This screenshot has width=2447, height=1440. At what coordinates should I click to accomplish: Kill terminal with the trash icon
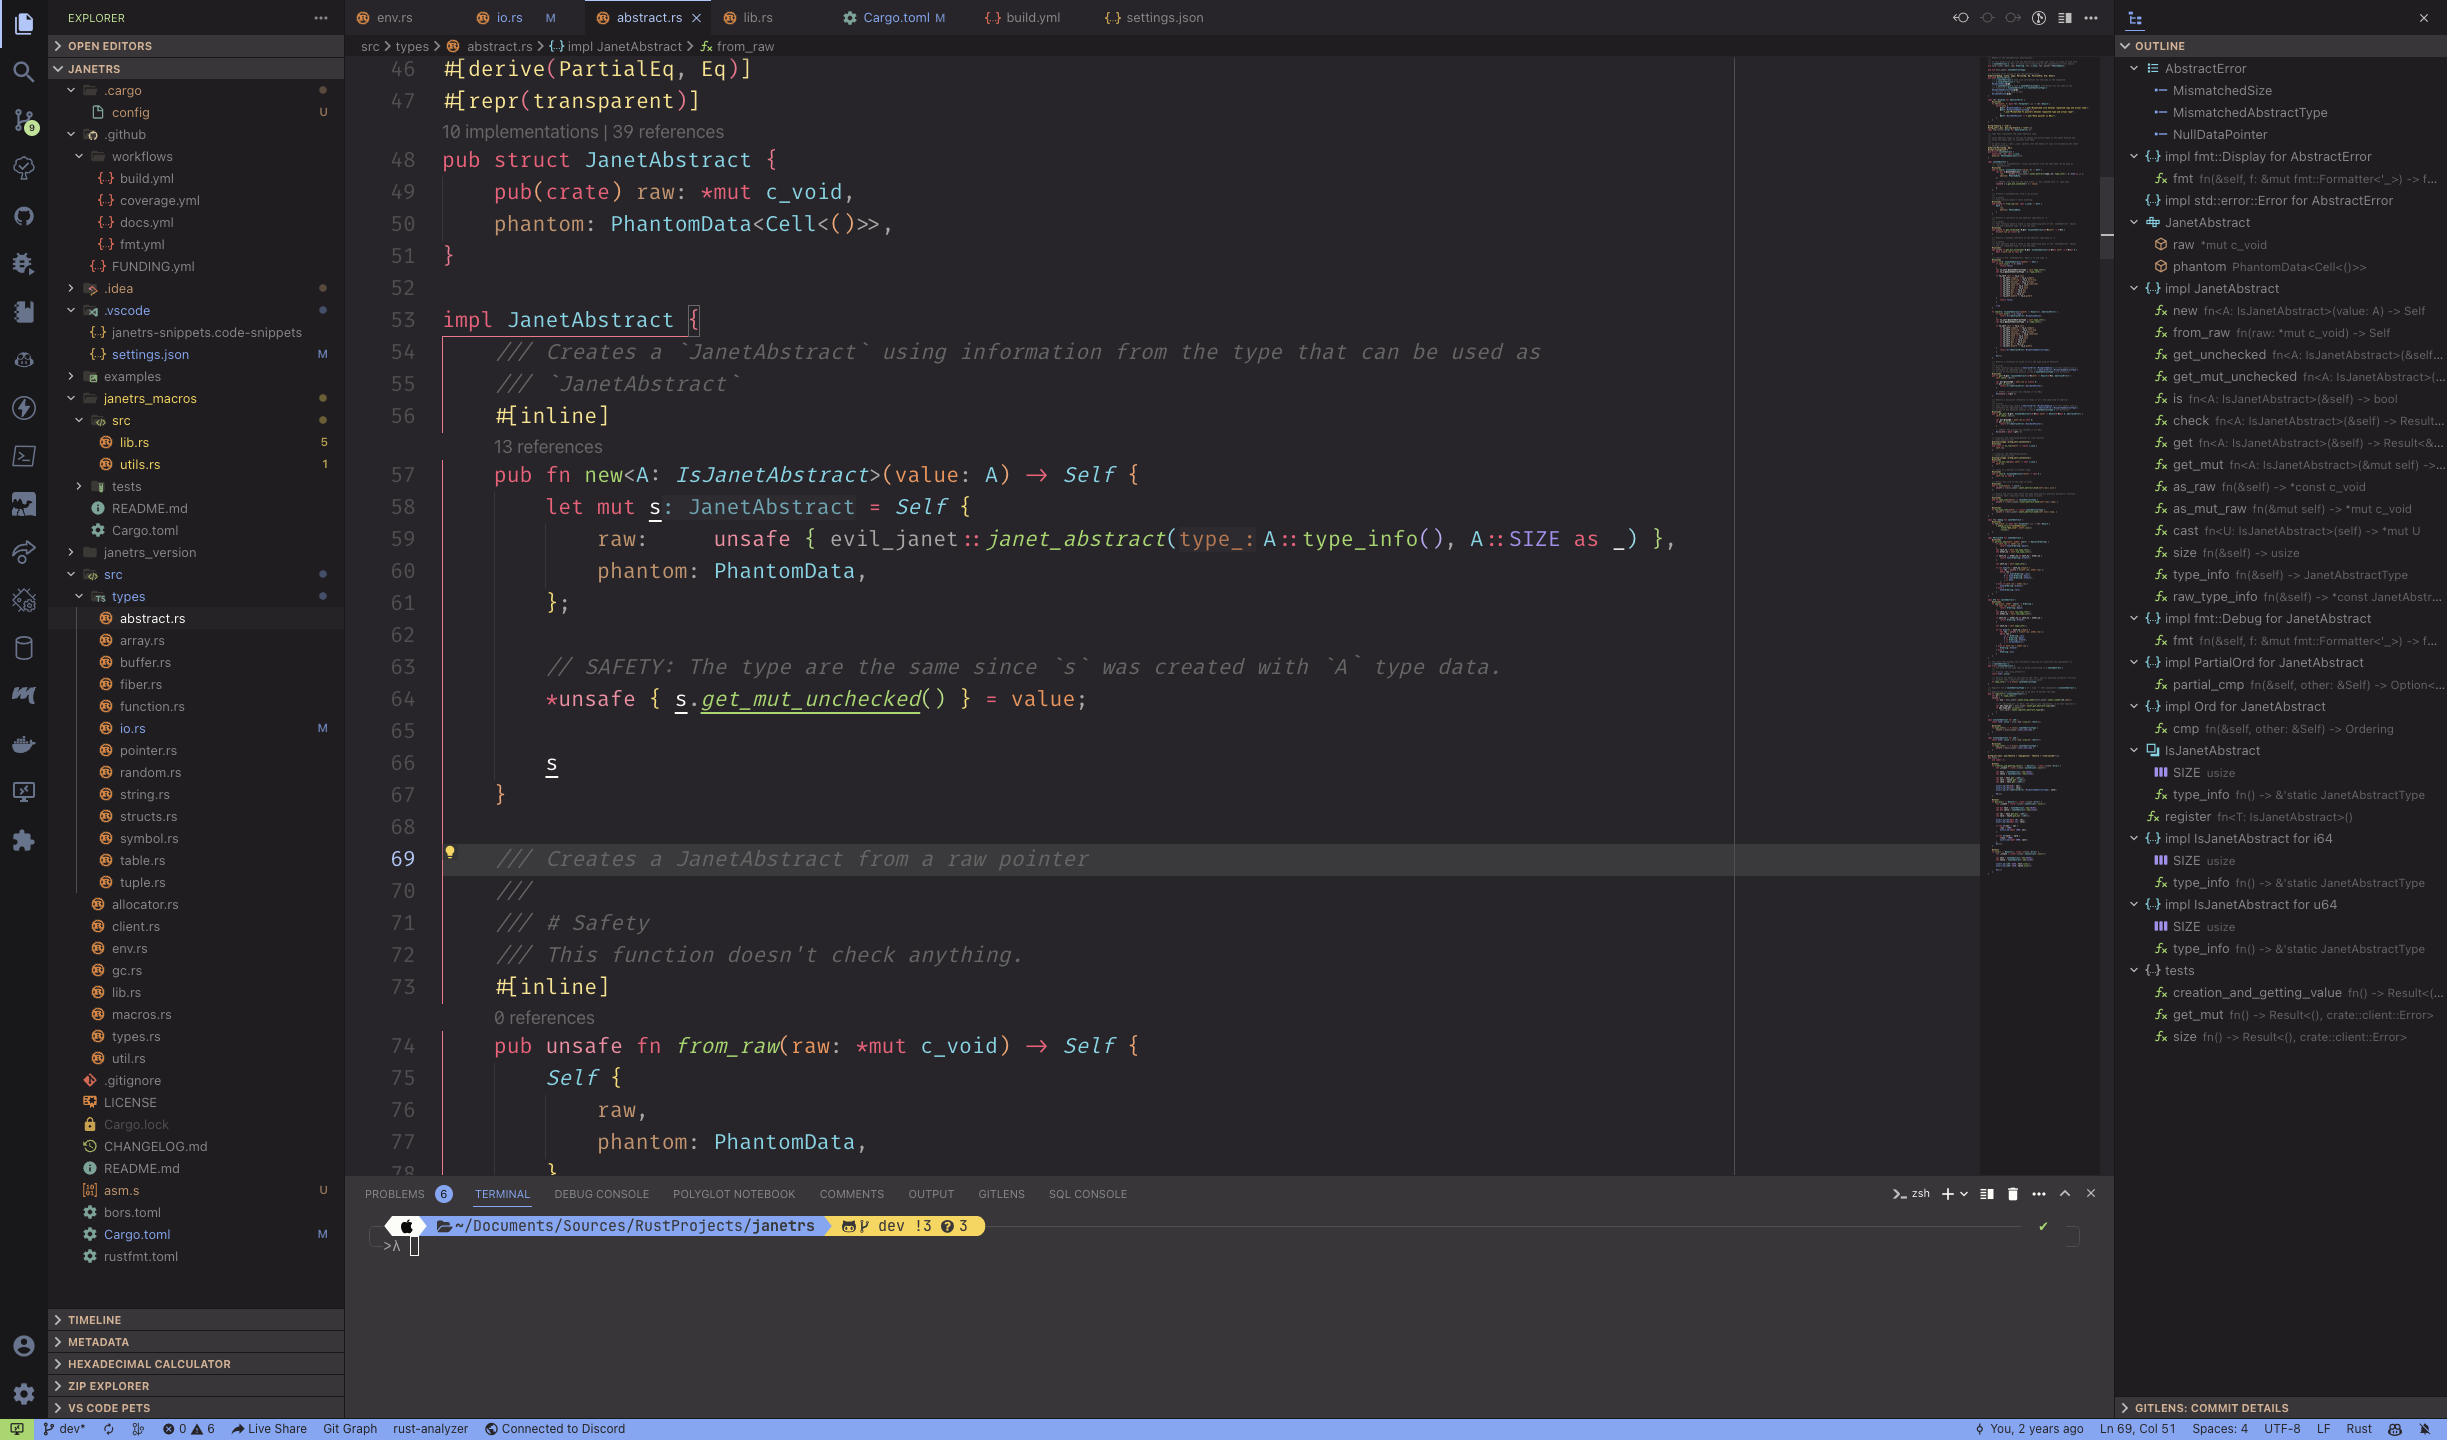click(2013, 1194)
